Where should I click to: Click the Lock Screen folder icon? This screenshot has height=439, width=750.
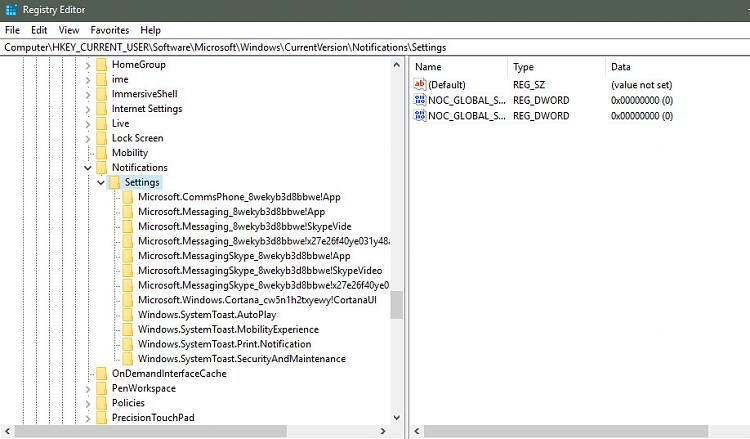[x=101, y=138]
